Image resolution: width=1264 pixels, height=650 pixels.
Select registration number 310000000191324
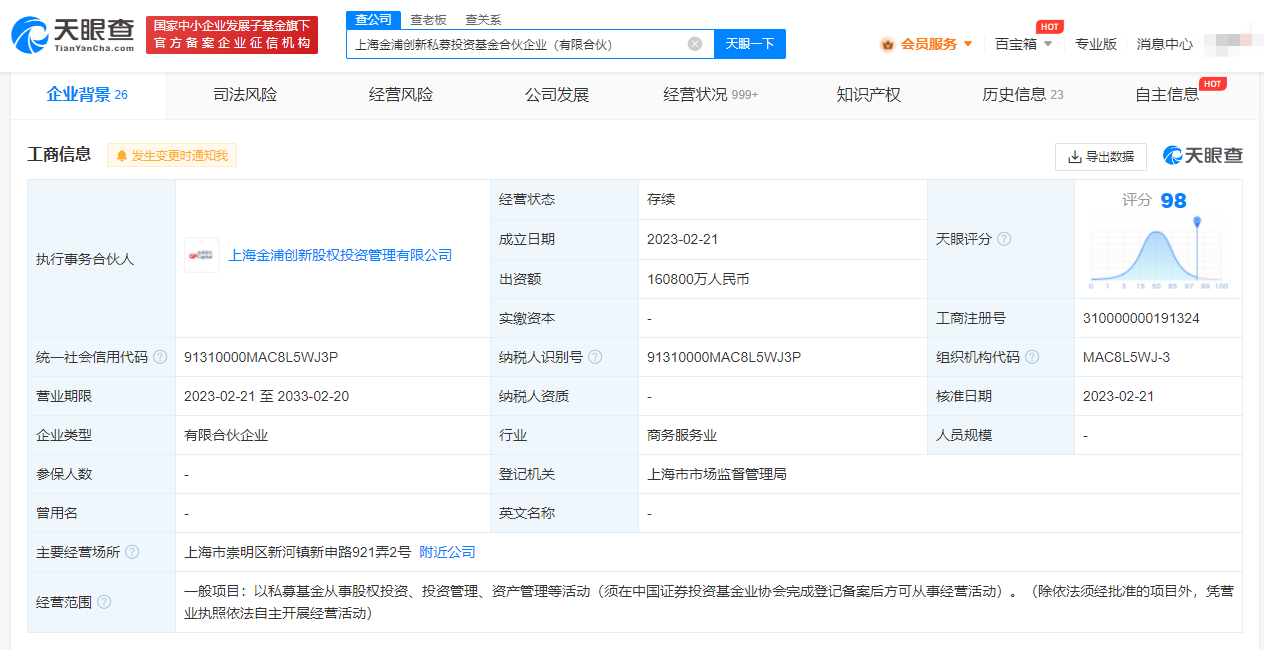tap(1141, 318)
